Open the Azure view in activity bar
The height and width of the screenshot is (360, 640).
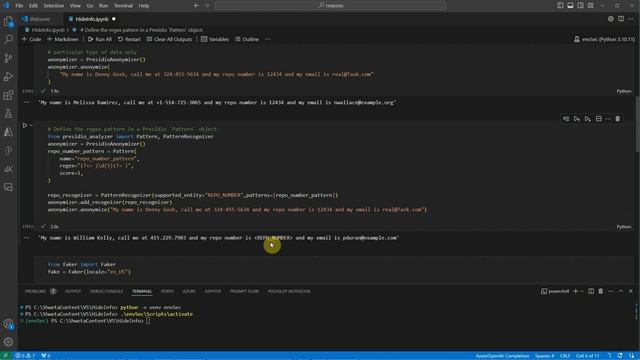point(8,132)
